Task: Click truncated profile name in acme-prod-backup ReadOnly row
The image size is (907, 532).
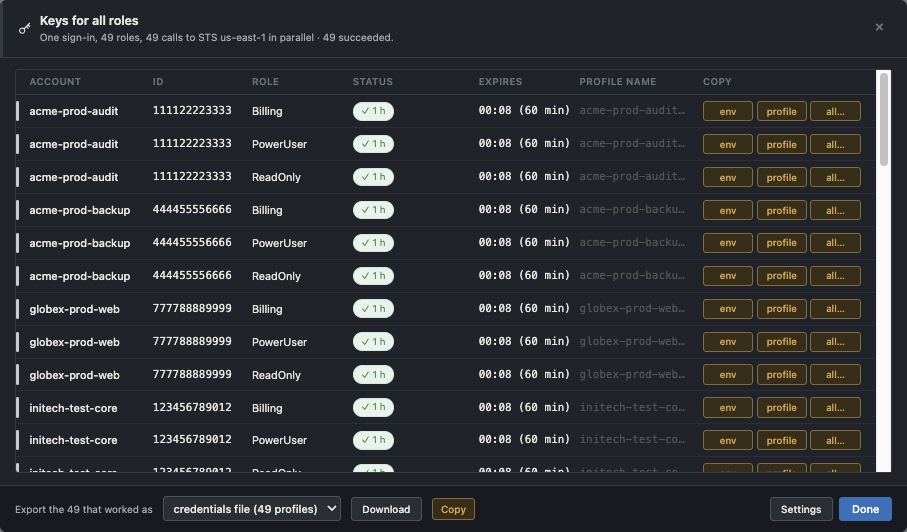Action: click(x=632, y=275)
